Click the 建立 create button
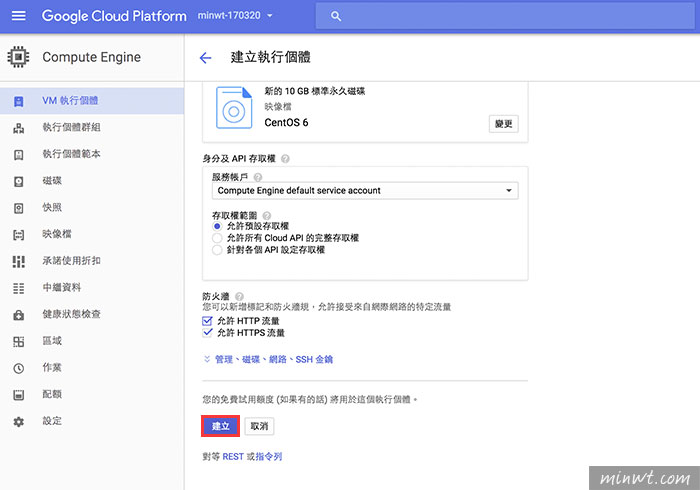 pos(221,426)
